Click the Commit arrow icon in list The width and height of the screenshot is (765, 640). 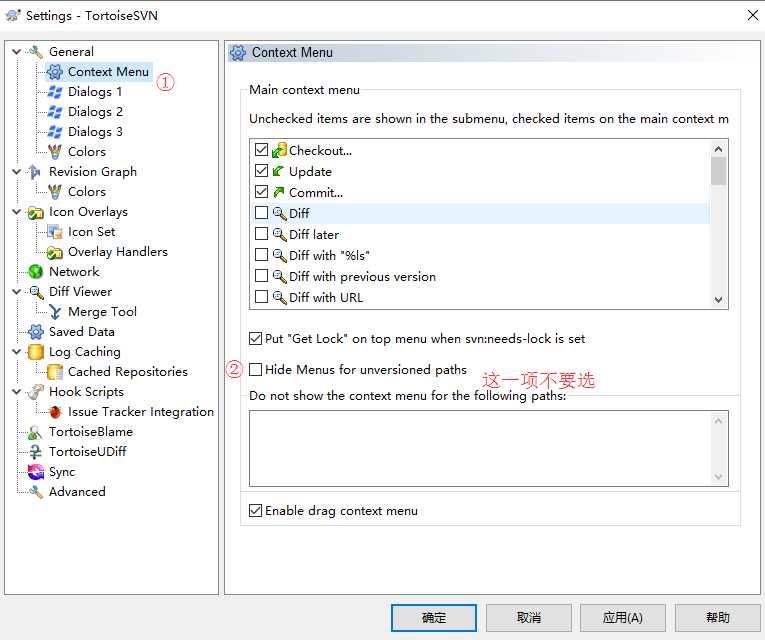point(279,192)
